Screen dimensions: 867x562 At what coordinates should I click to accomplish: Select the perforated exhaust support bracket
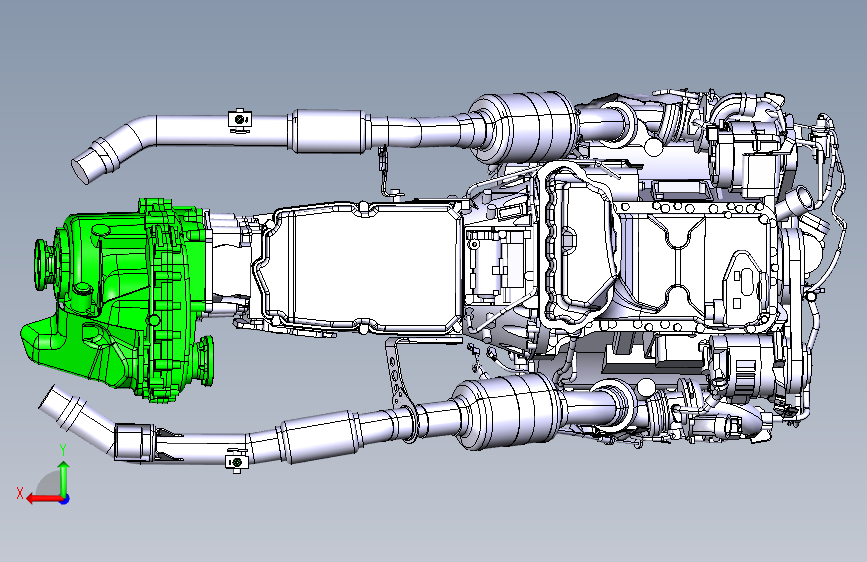click(x=396, y=374)
